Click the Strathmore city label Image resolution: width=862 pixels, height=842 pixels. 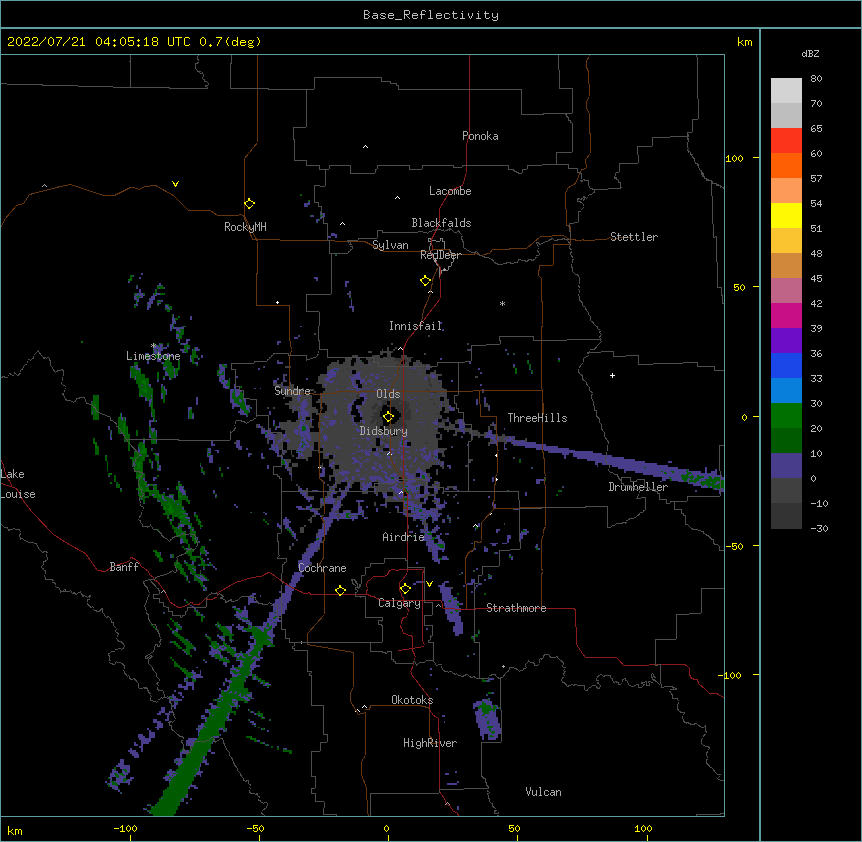click(516, 608)
